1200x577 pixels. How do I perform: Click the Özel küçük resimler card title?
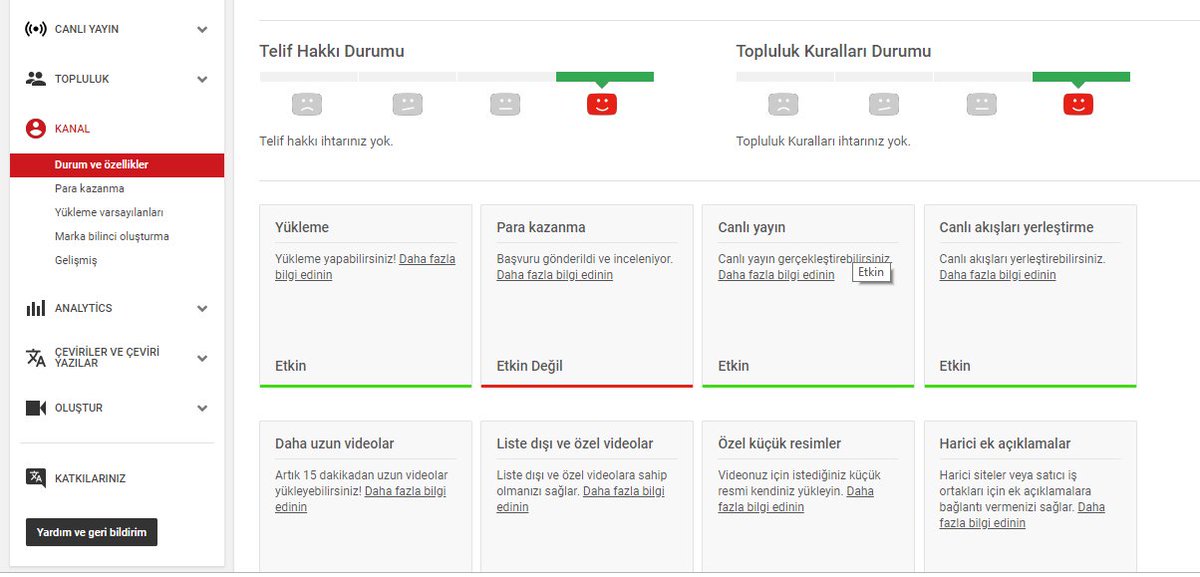(x=780, y=443)
